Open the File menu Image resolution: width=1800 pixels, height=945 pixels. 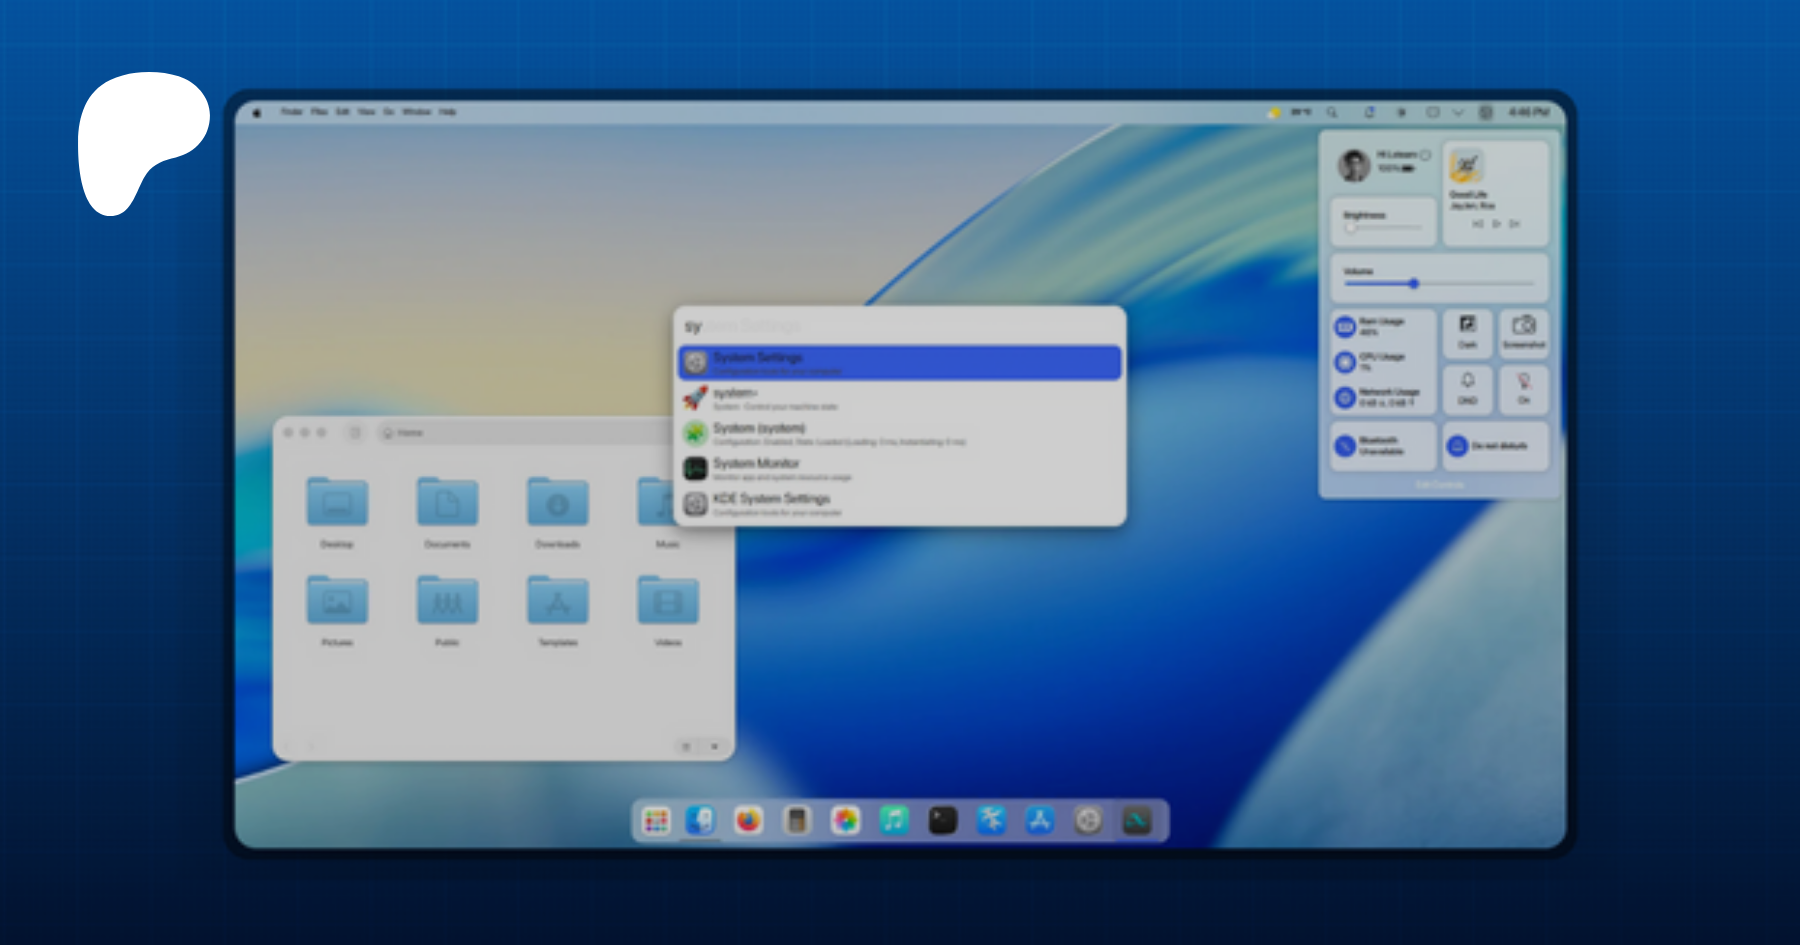click(x=319, y=112)
